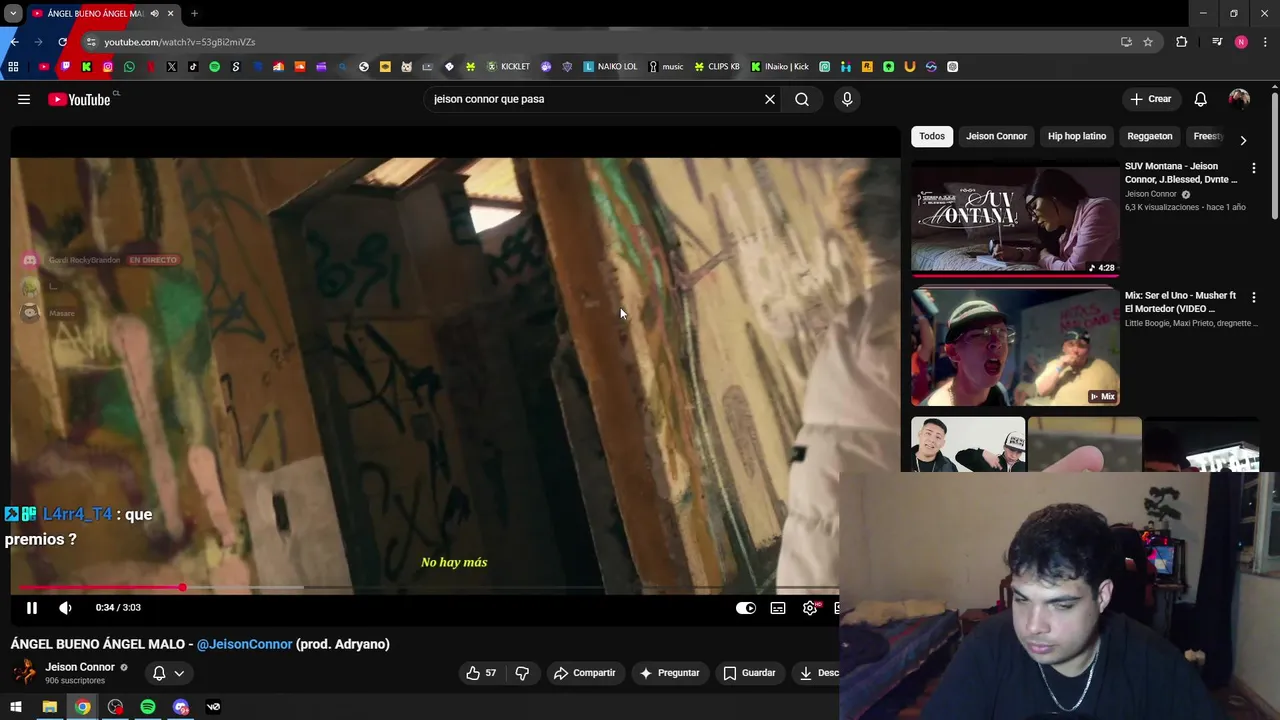Select the Jeison Connor filter chip
The image size is (1280, 720).
(x=996, y=136)
